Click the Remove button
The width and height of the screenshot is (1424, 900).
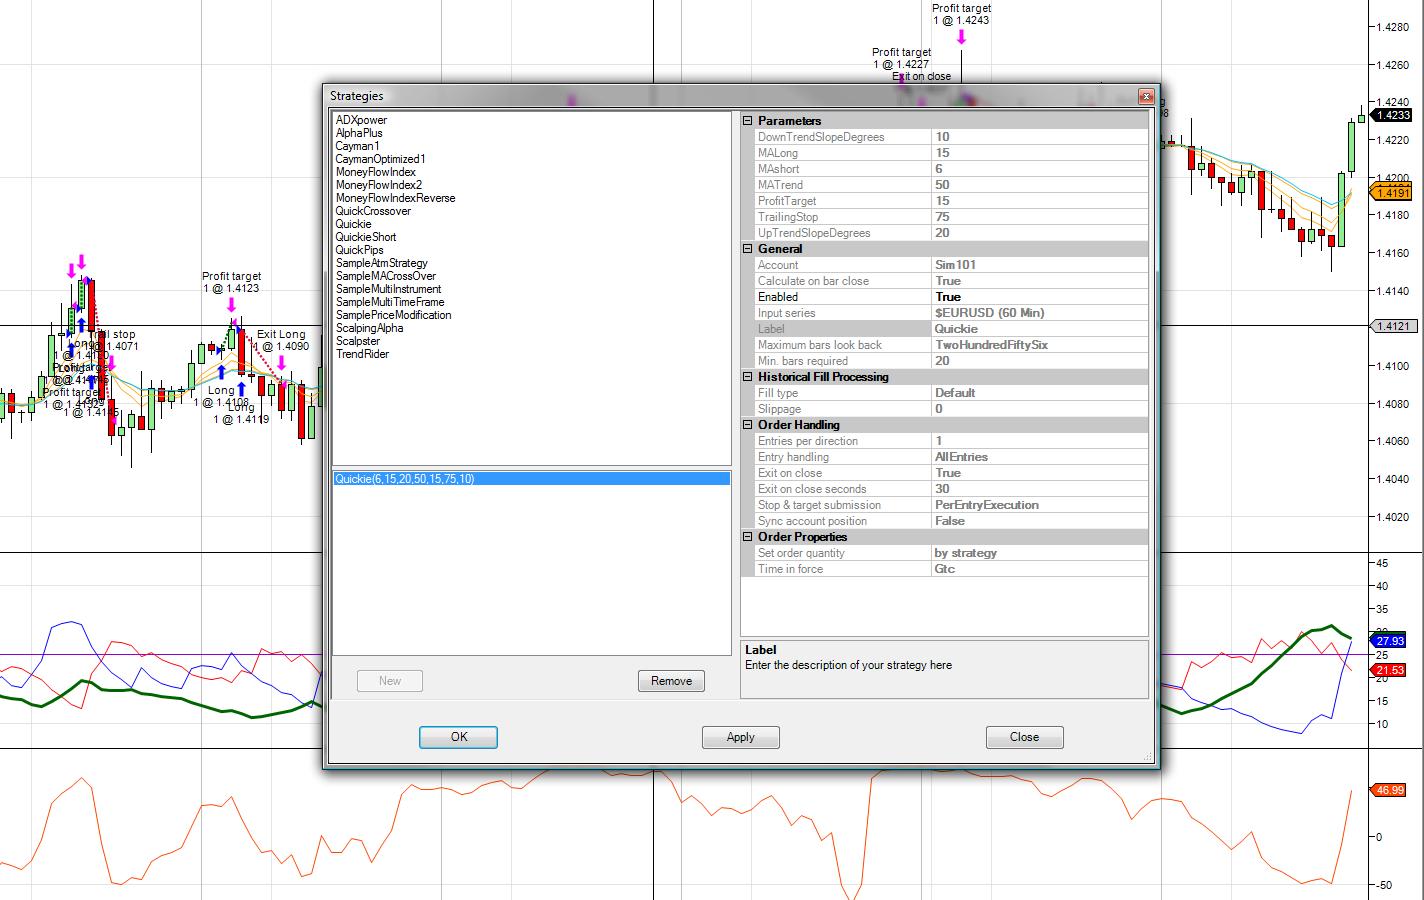tap(671, 681)
